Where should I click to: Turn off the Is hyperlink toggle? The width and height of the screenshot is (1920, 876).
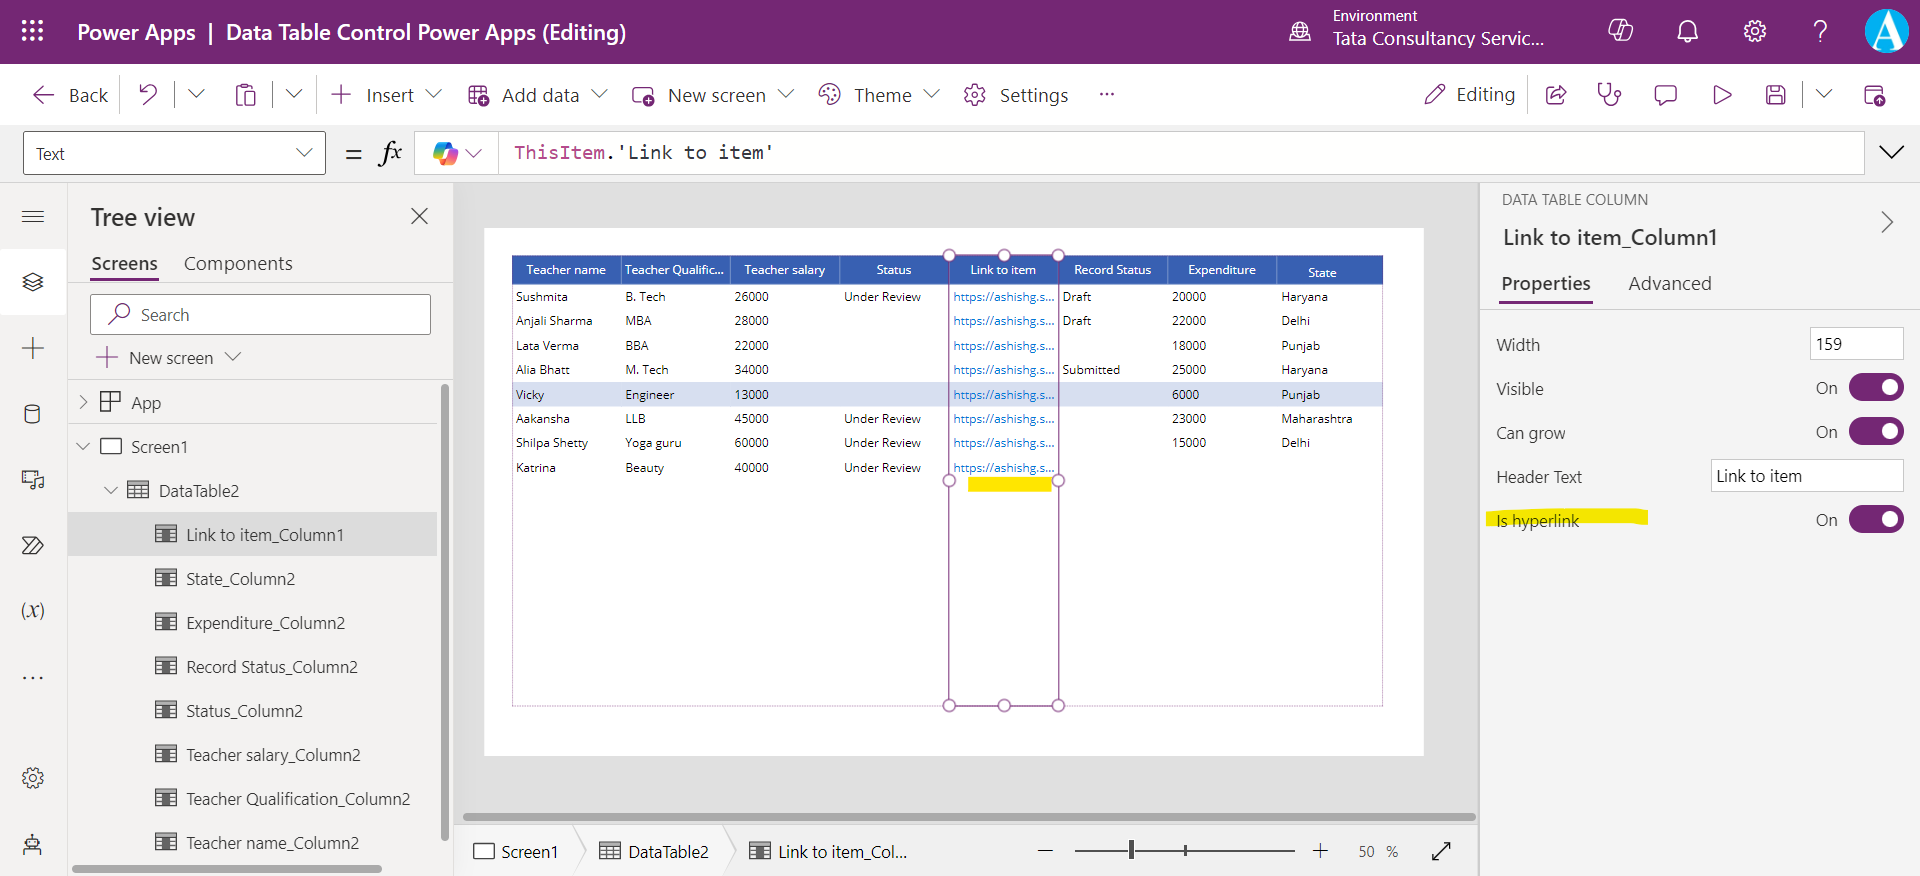[1875, 520]
